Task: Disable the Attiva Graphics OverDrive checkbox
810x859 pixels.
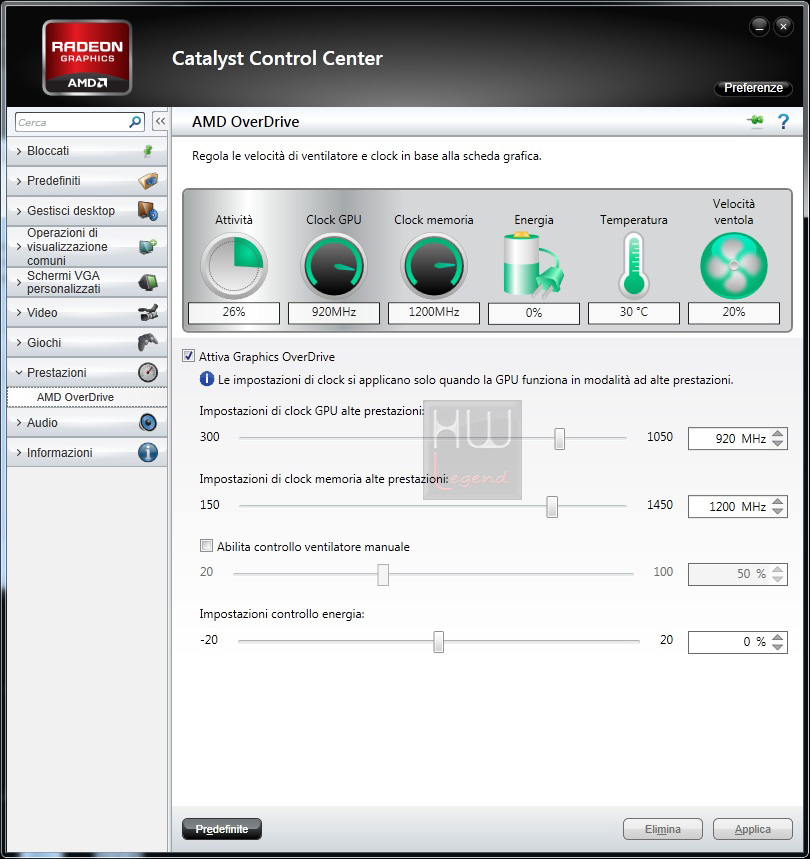Action: point(188,356)
